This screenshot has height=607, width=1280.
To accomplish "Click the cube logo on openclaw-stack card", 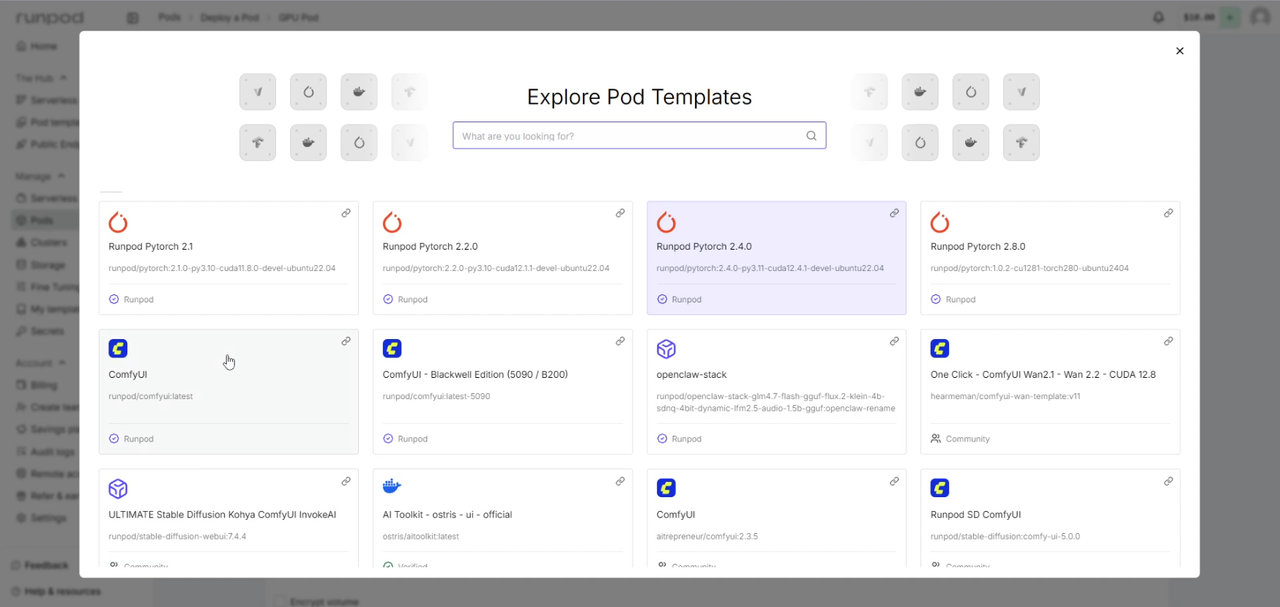I will tap(666, 349).
